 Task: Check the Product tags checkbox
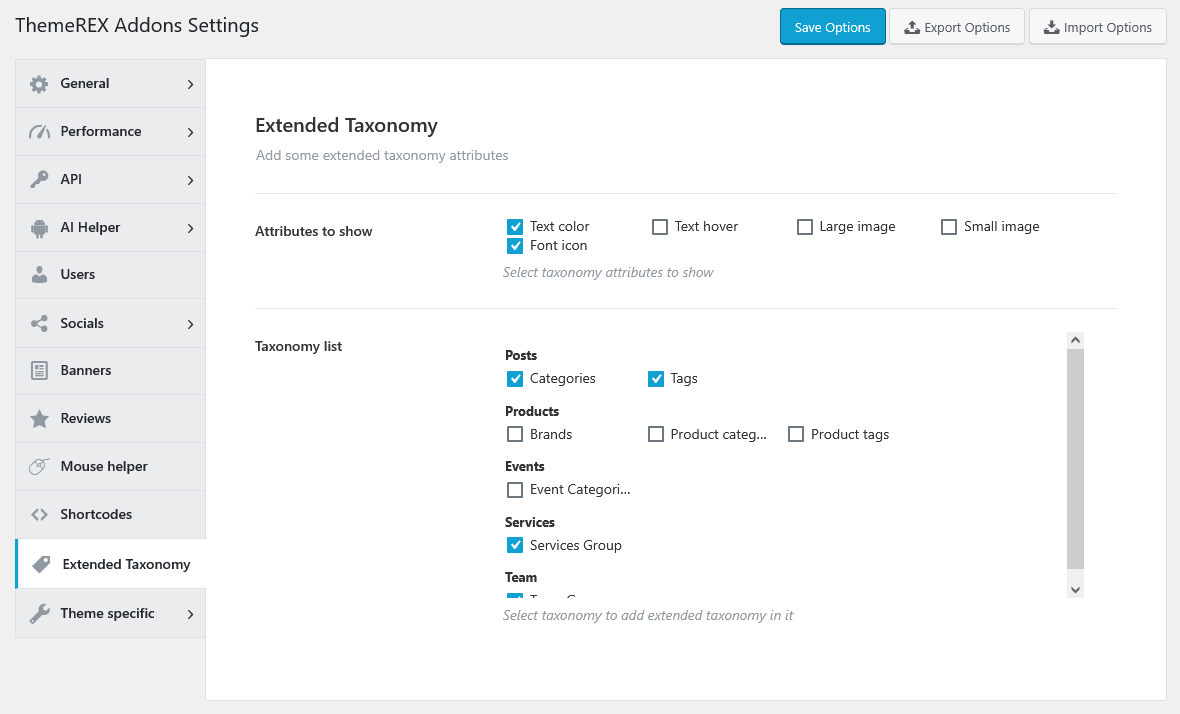(796, 434)
